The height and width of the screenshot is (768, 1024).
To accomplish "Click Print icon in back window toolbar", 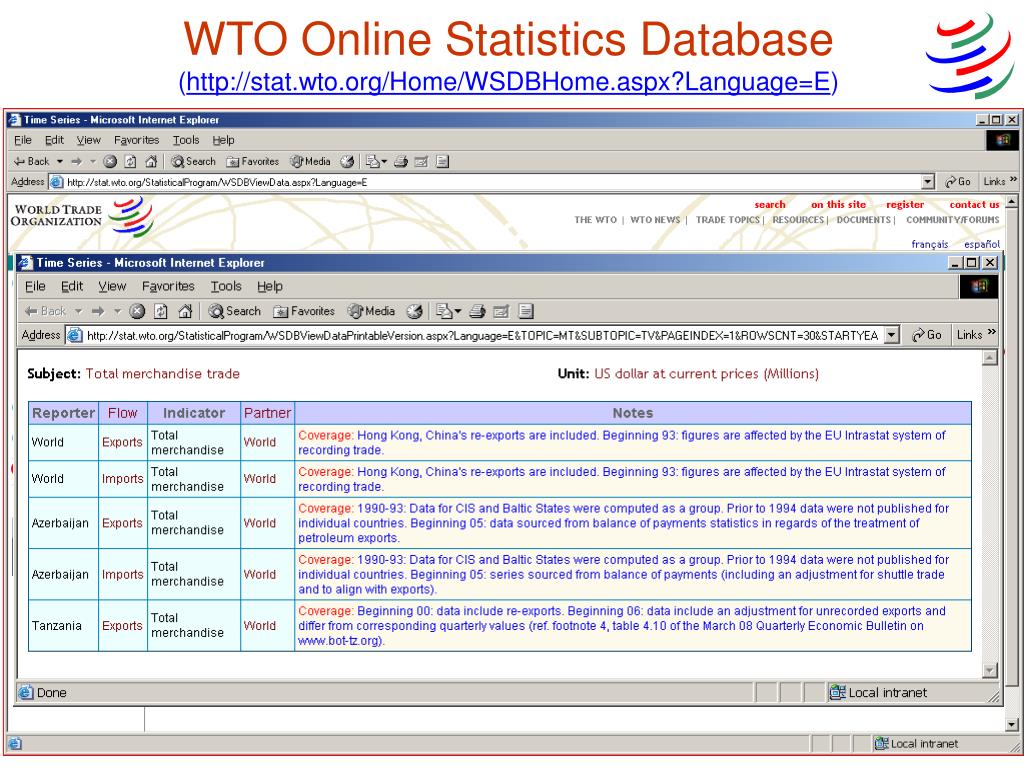I will click(x=401, y=161).
